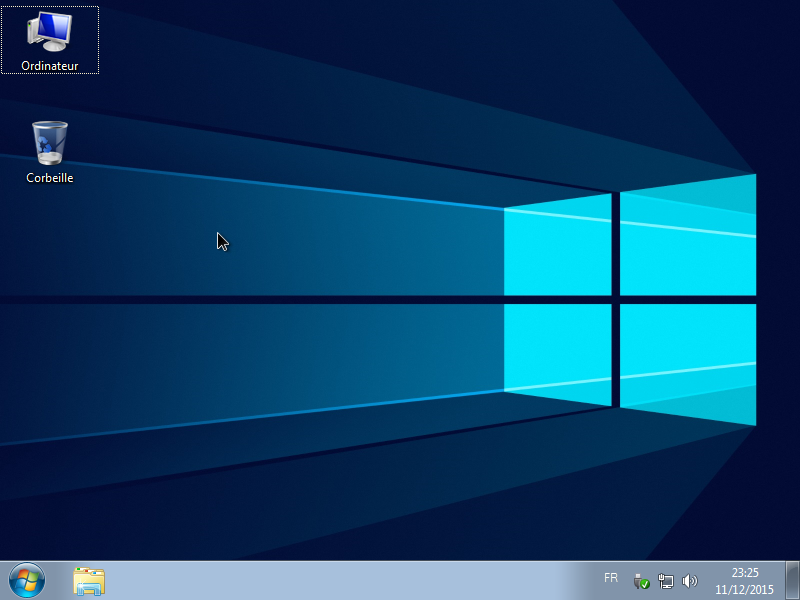Open the volume speaker tray icon
The width and height of the screenshot is (800, 600).
689,581
